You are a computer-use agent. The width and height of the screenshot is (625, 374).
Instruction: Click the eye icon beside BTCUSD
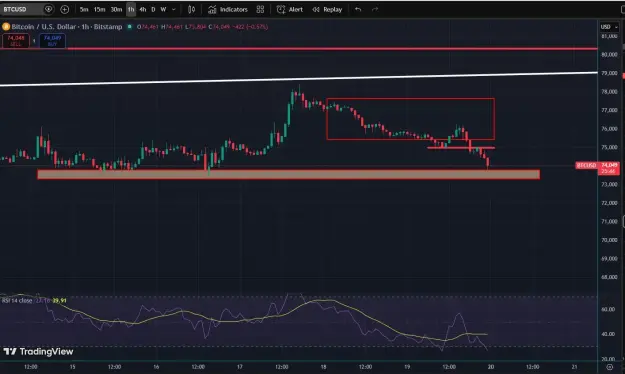[49, 9]
